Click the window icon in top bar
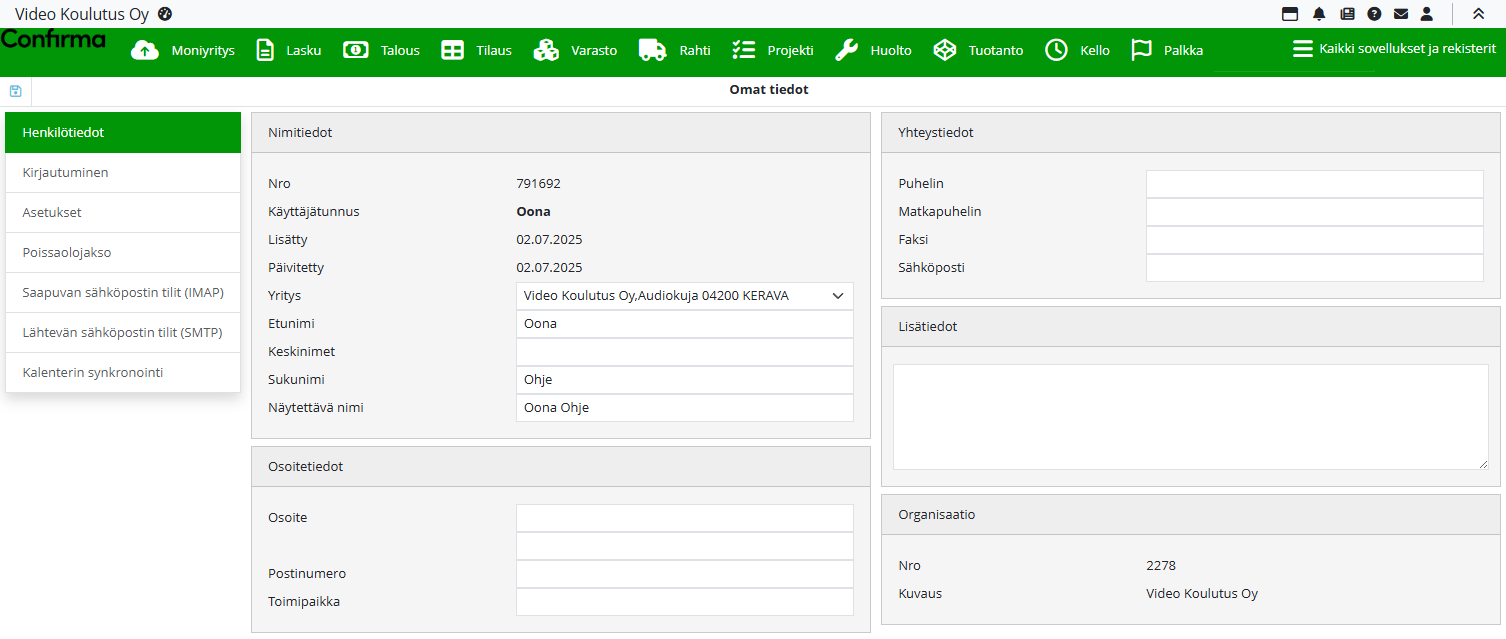1506x639 pixels. [1290, 14]
